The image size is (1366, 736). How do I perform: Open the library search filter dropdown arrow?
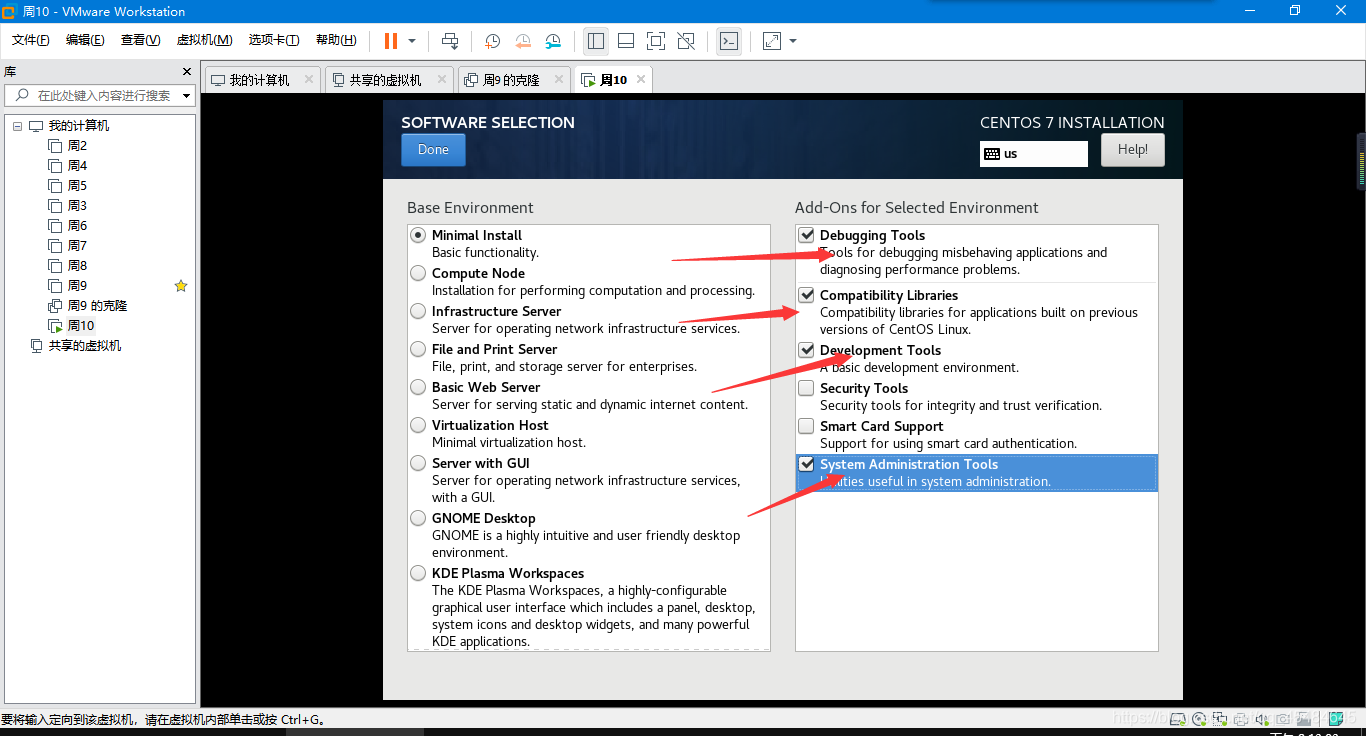click(x=186, y=96)
